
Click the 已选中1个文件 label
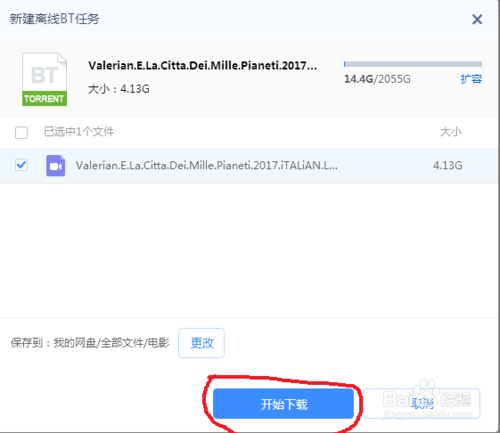click(x=79, y=132)
